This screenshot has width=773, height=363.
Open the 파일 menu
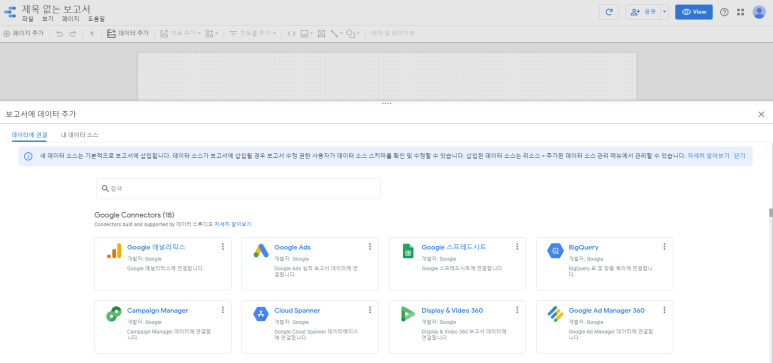(x=28, y=19)
